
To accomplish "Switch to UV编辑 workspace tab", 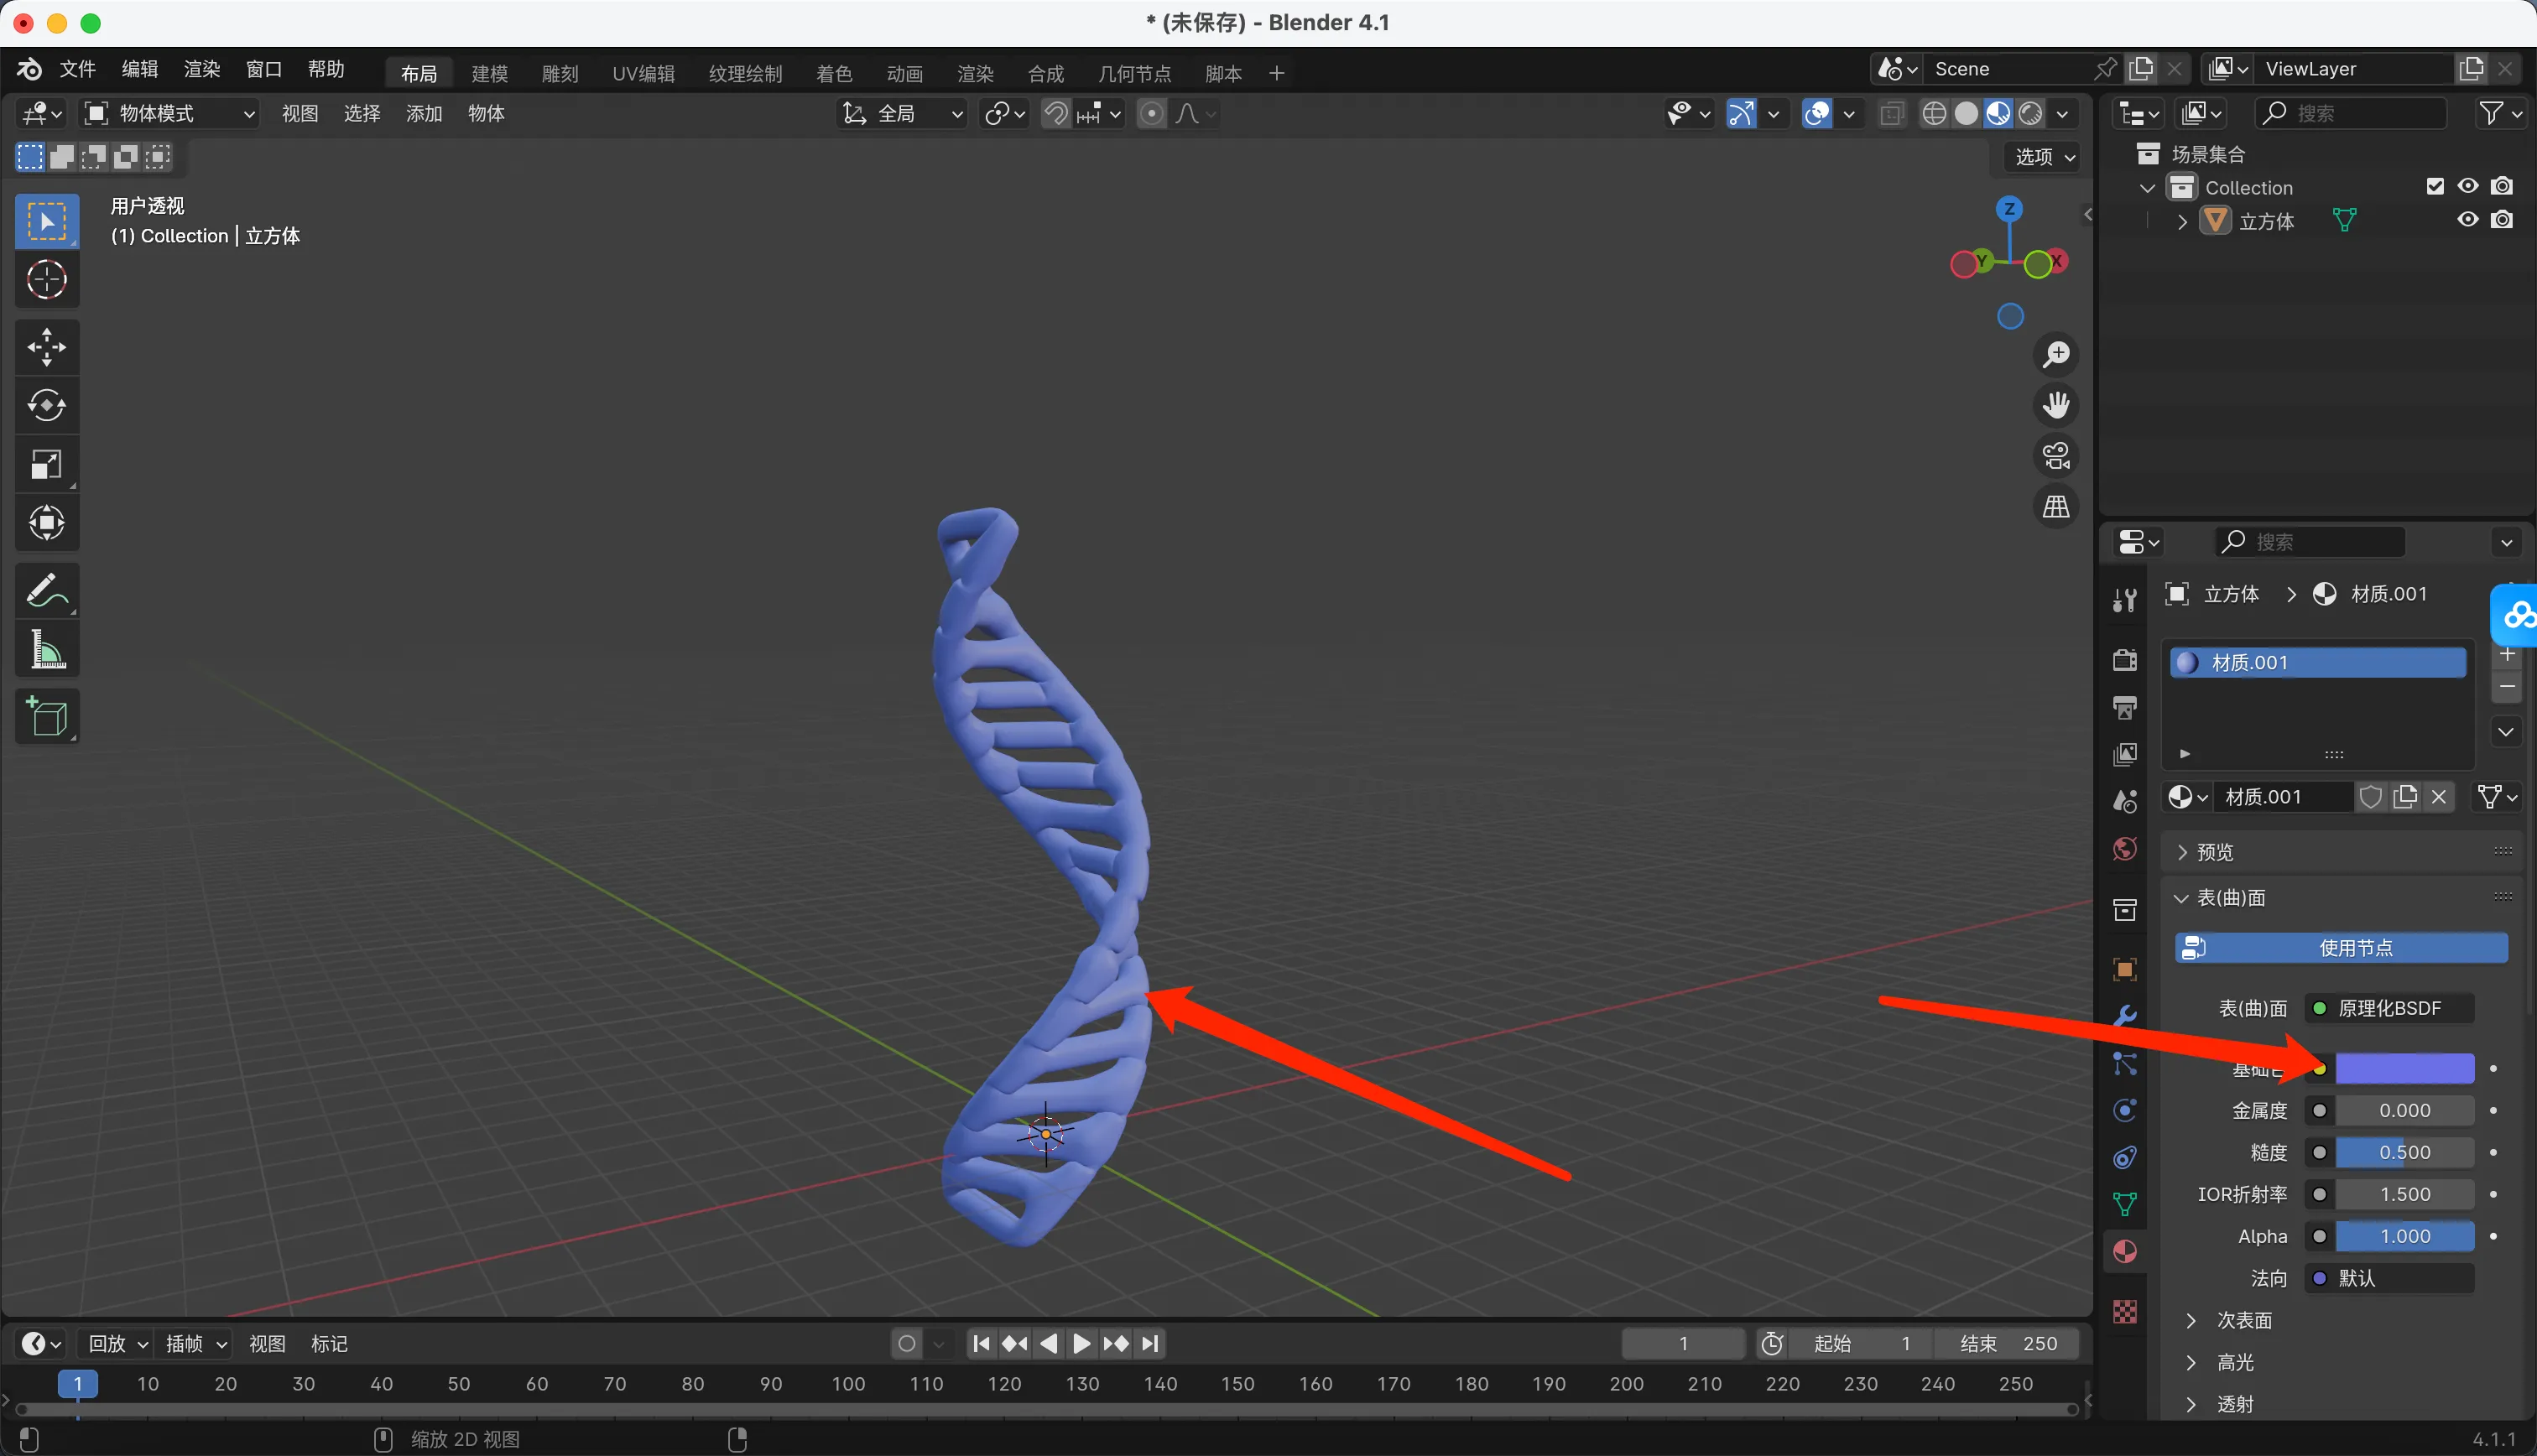I will (x=643, y=73).
